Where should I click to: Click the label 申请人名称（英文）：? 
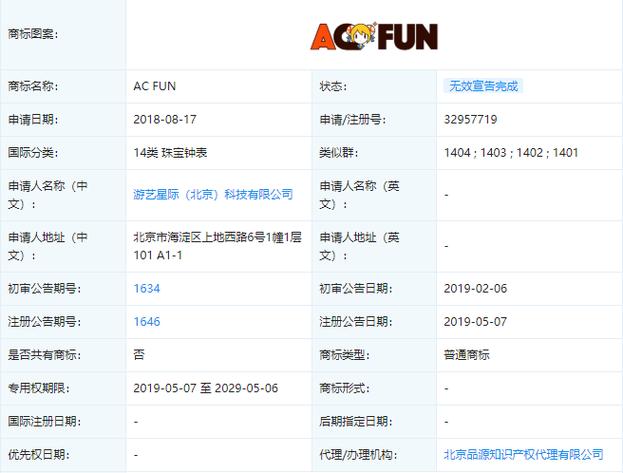360,195
